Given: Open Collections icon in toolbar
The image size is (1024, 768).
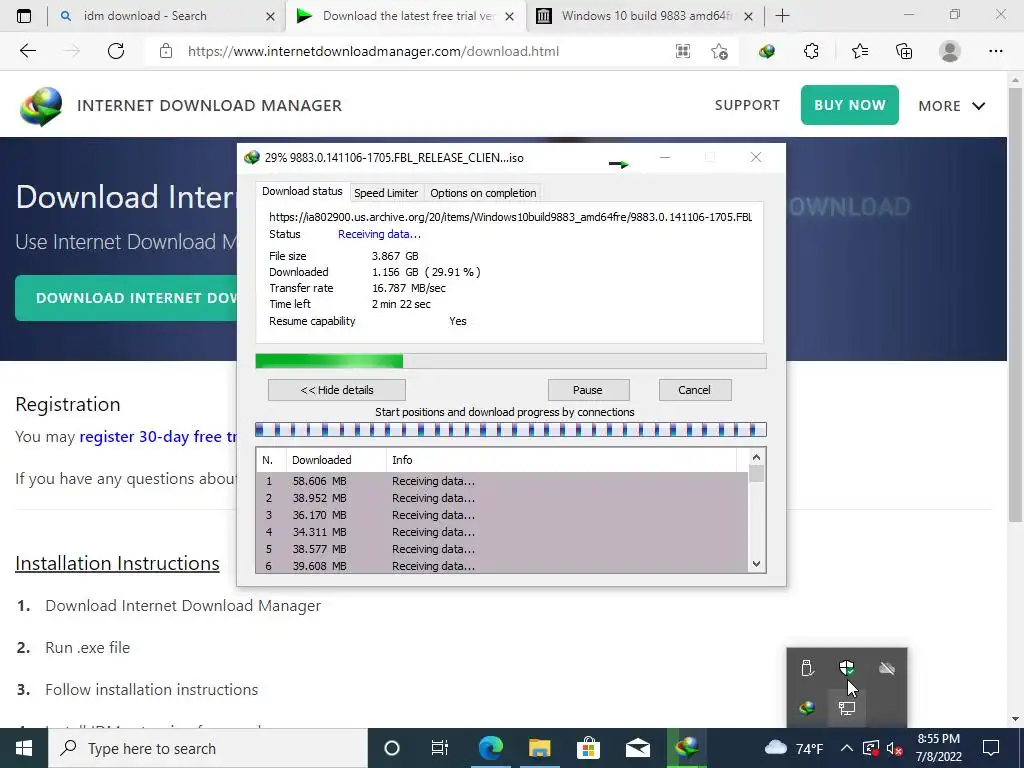Looking at the screenshot, I should pos(904,51).
